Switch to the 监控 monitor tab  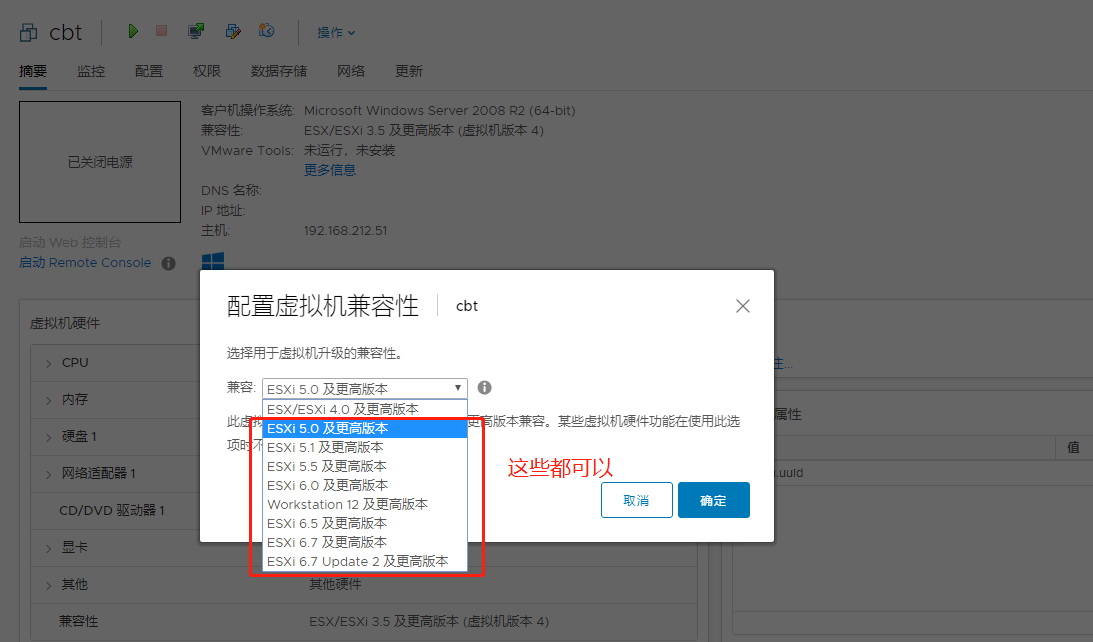91,71
